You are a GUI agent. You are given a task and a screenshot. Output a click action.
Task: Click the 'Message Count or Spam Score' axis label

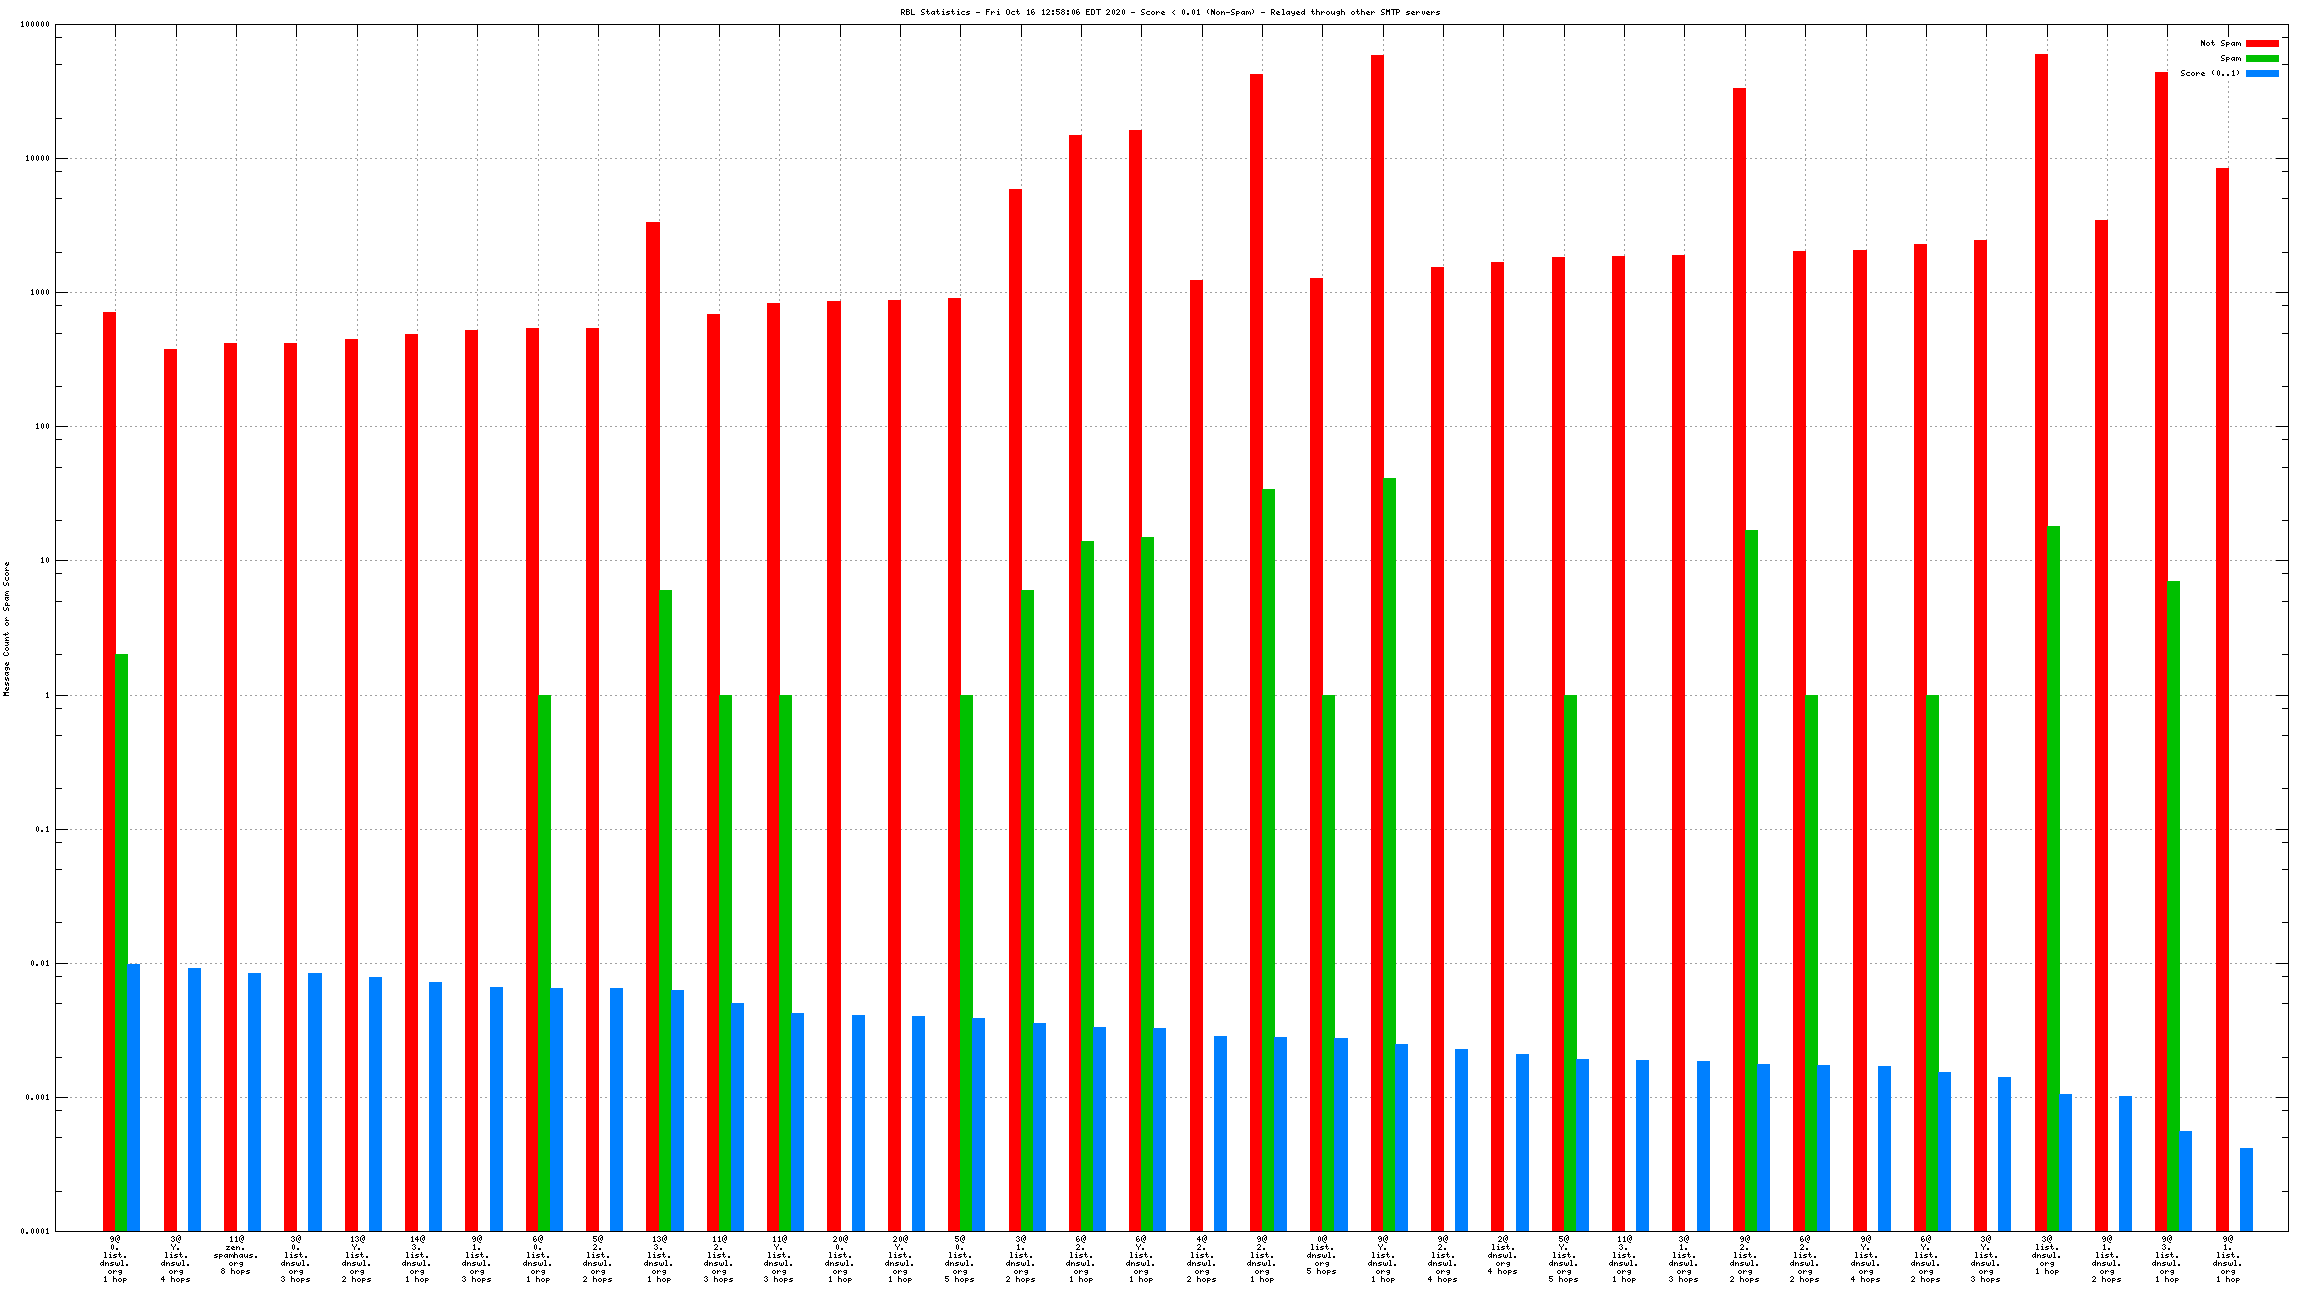[x=7, y=628]
